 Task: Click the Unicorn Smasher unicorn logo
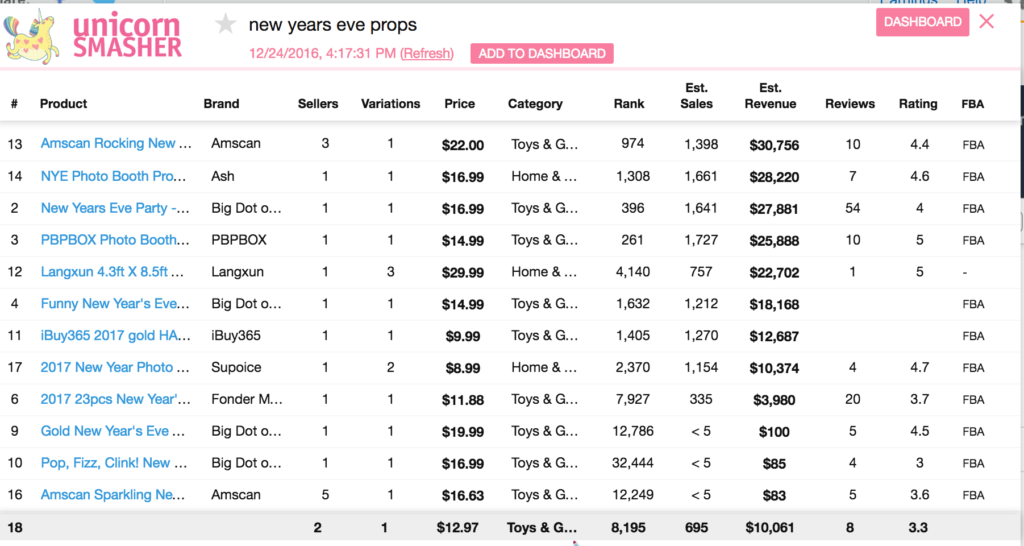[31, 37]
